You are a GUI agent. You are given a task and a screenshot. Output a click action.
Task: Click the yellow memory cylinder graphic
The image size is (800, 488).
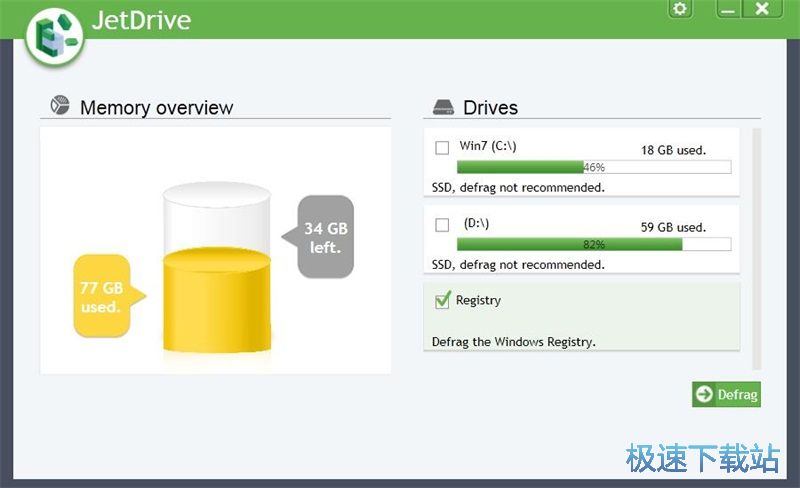point(216,300)
